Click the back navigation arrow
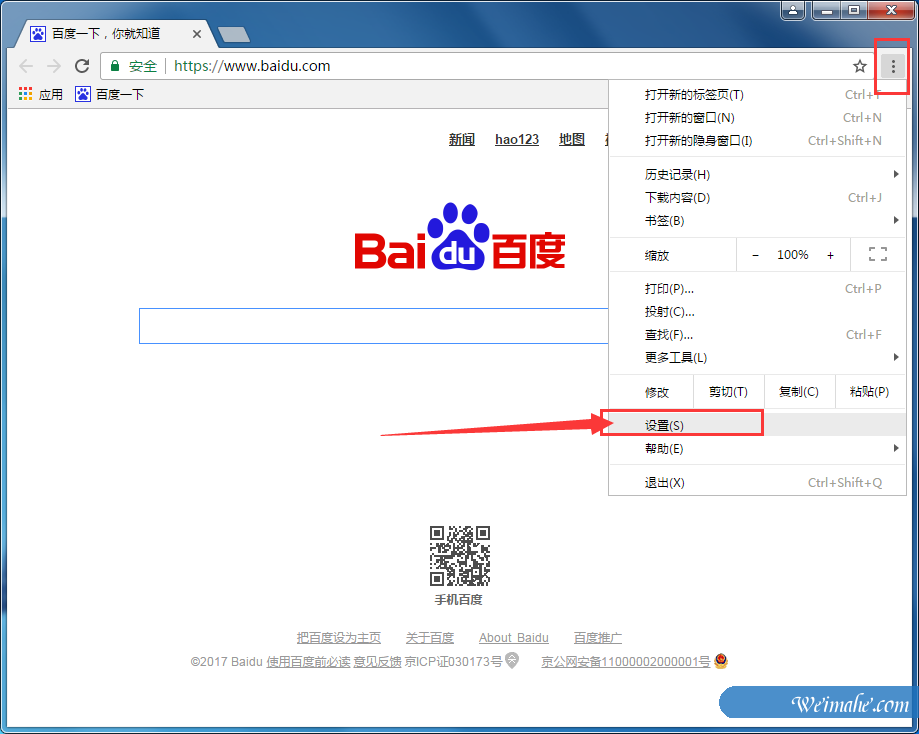 25,66
